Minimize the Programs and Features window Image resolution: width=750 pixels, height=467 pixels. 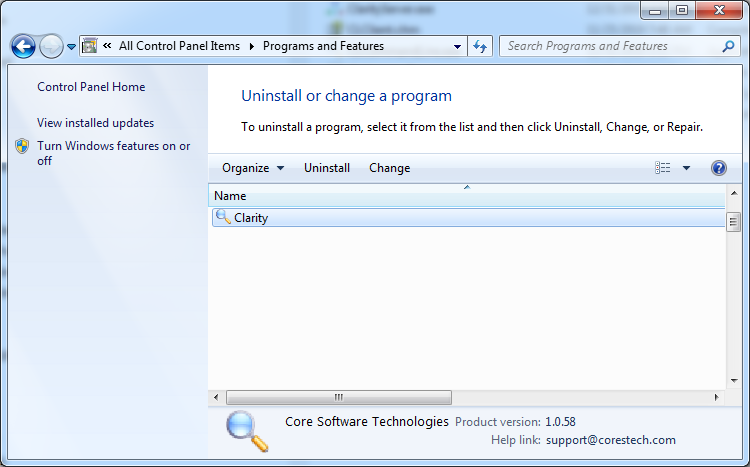tap(655, 10)
